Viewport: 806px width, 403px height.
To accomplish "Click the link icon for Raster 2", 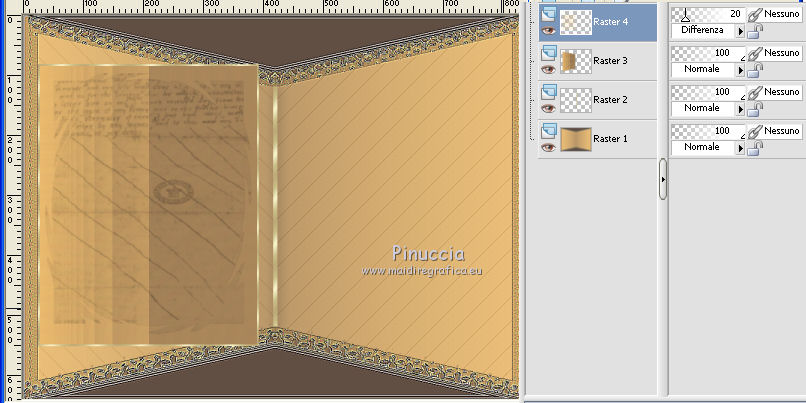I will 754,93.
